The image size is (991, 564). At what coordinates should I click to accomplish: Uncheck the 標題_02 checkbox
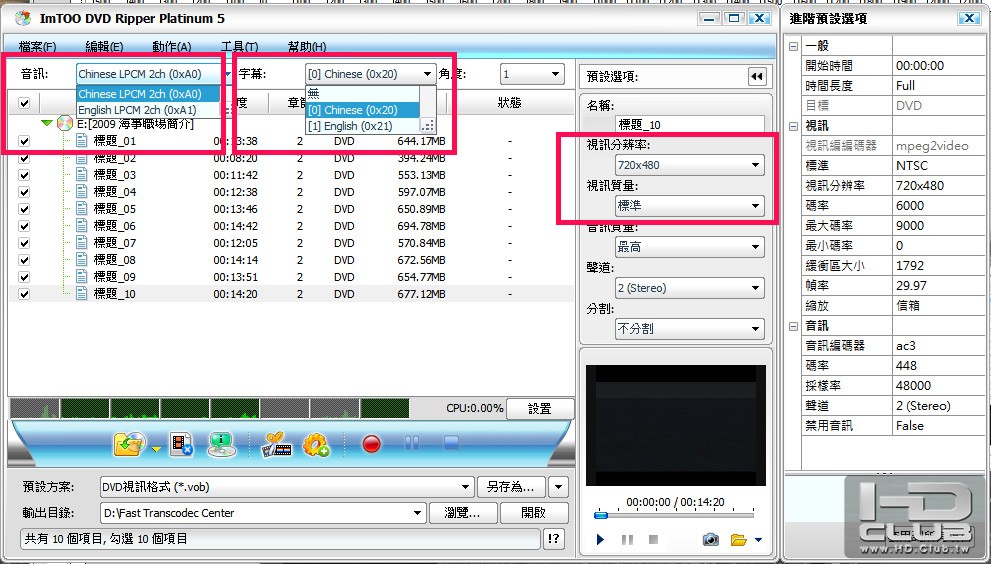tap(24, 158)
